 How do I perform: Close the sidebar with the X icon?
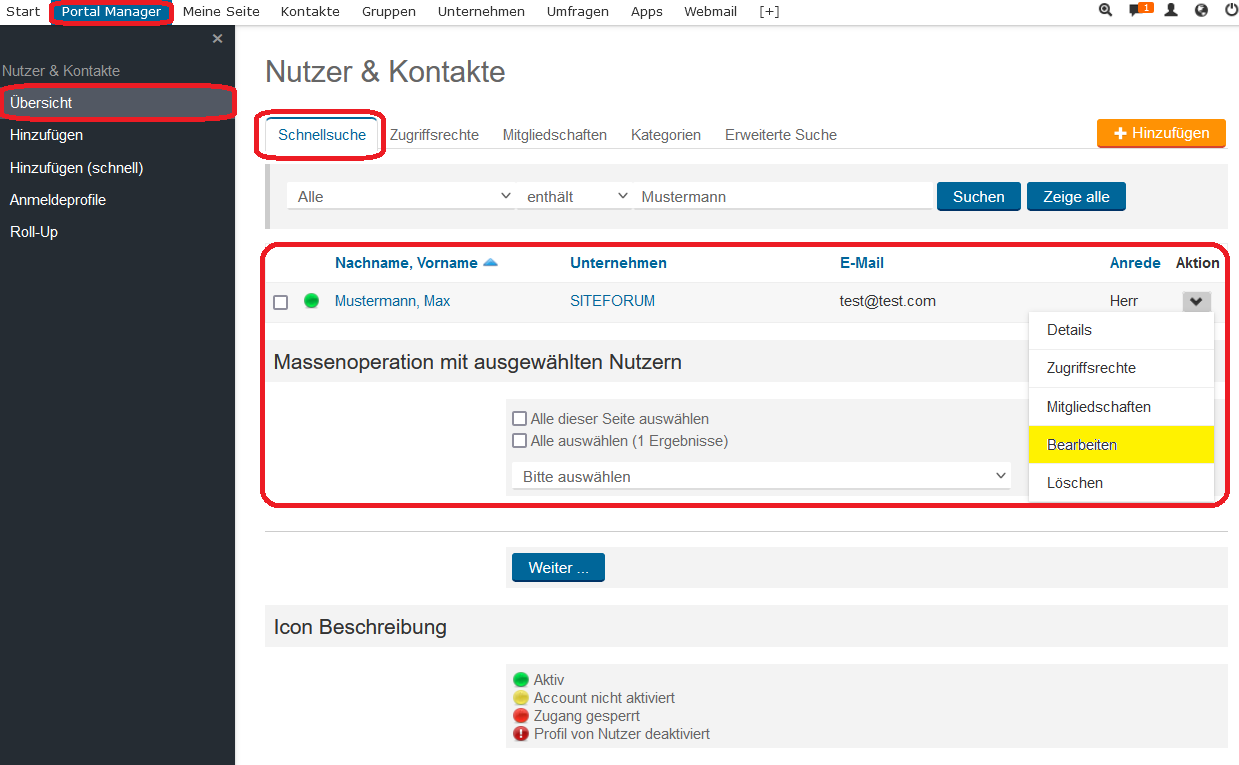pos(217,39)
